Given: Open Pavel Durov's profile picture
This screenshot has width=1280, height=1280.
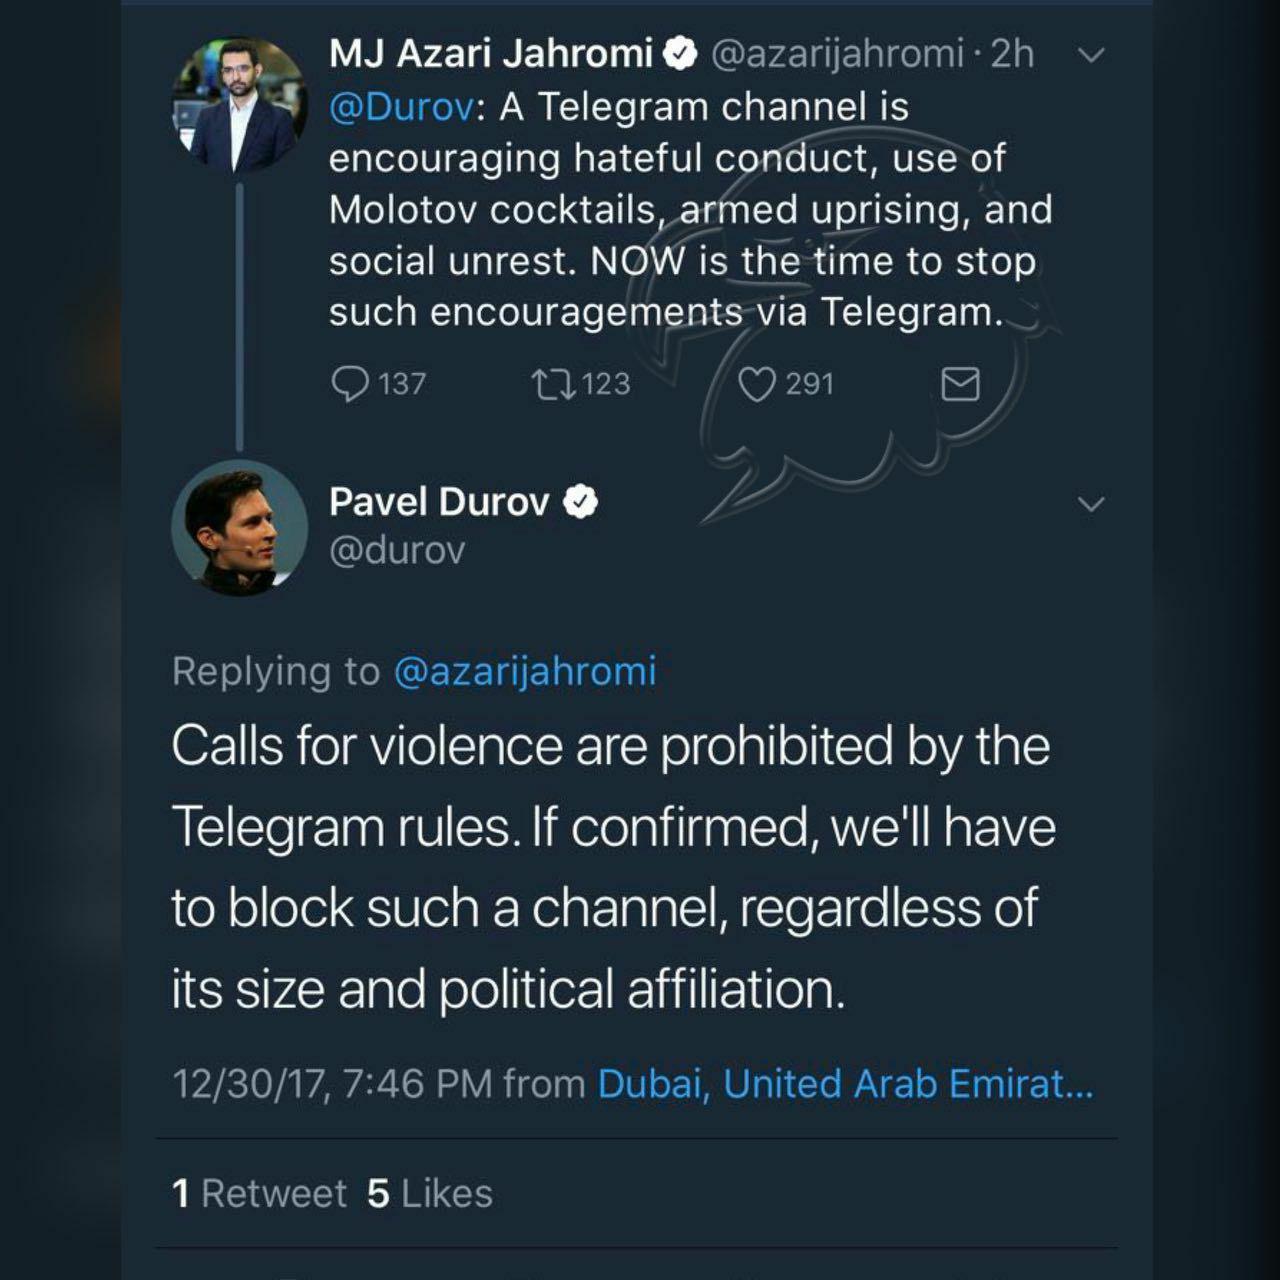Looking at the screenshot, I should 240,528.
